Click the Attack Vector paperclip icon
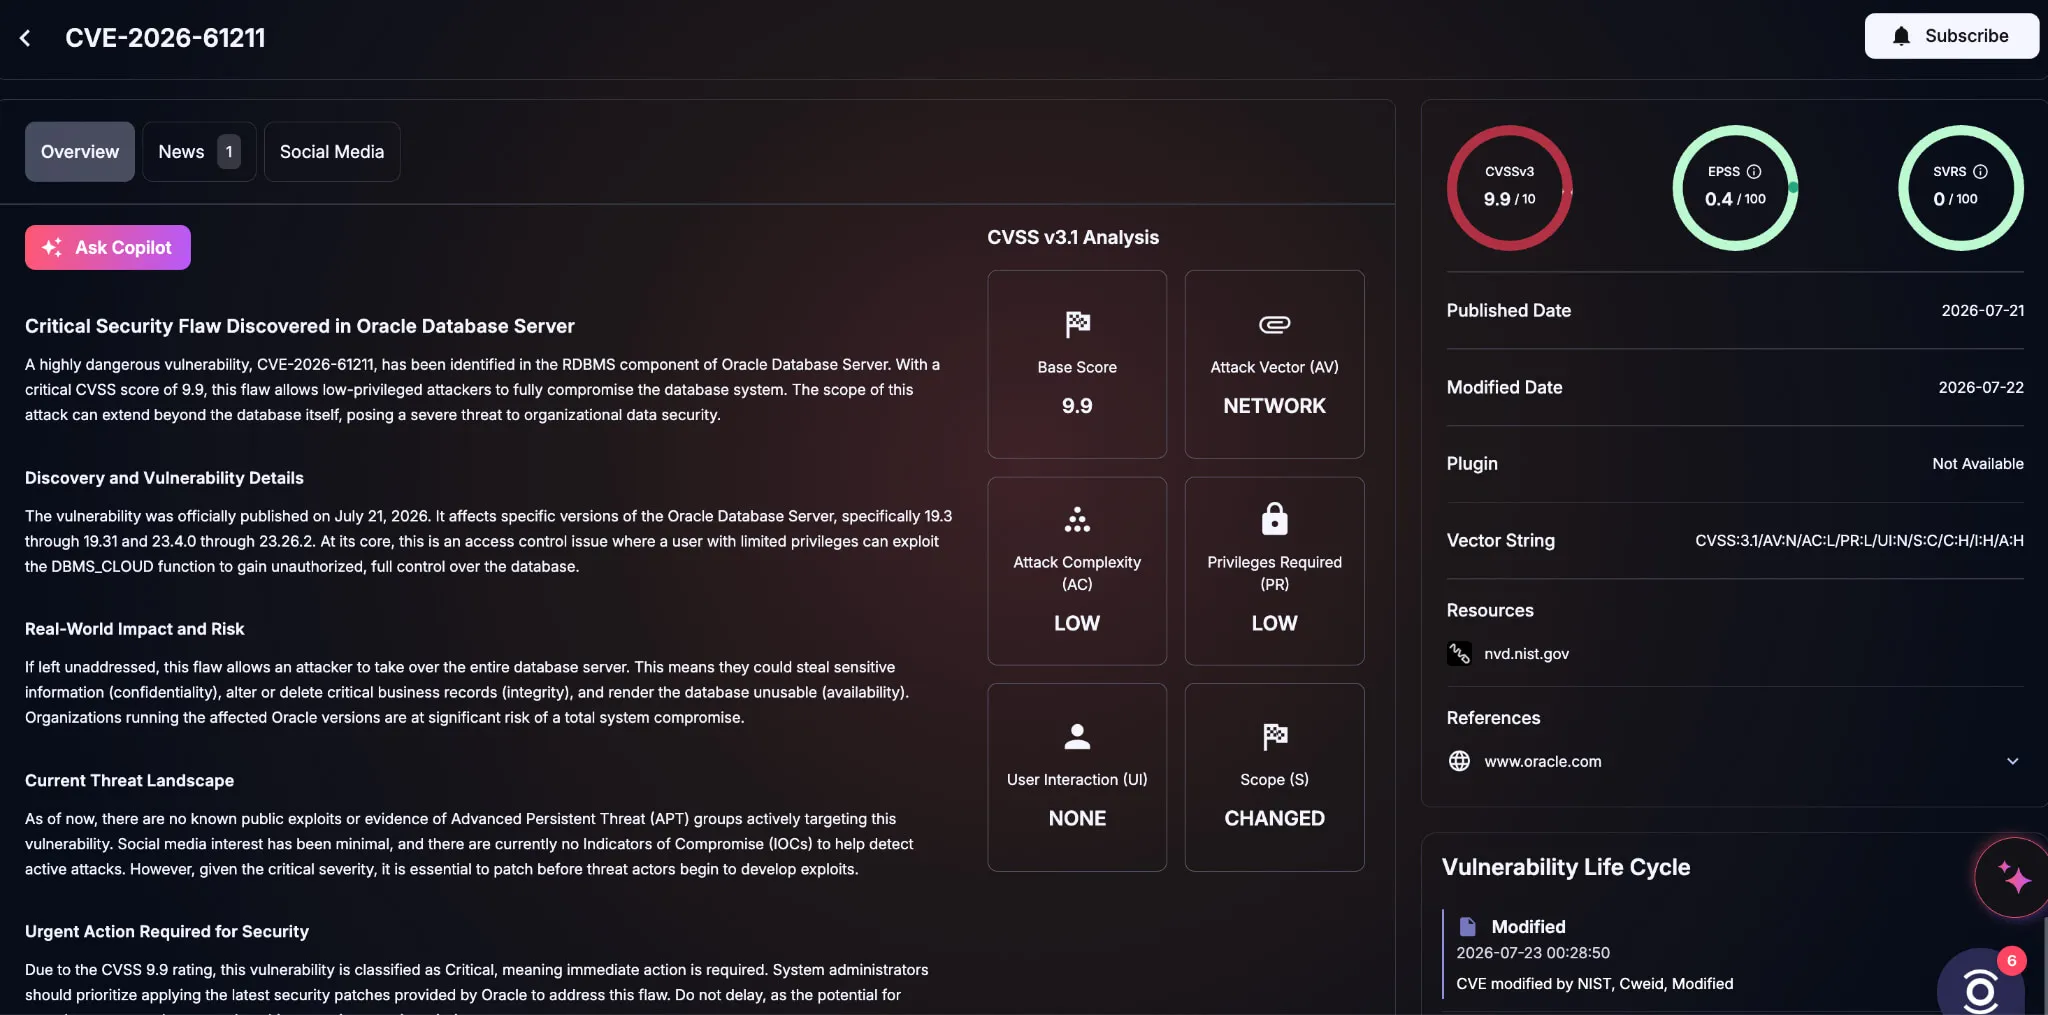 [1274, 324]
